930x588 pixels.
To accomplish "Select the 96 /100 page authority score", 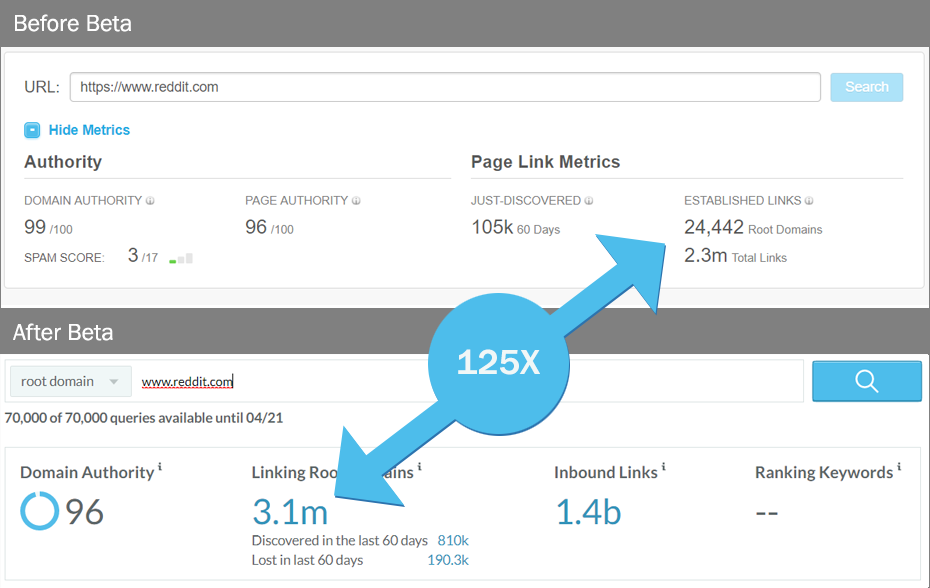I will pyautogui.click(x=269, y=227).
